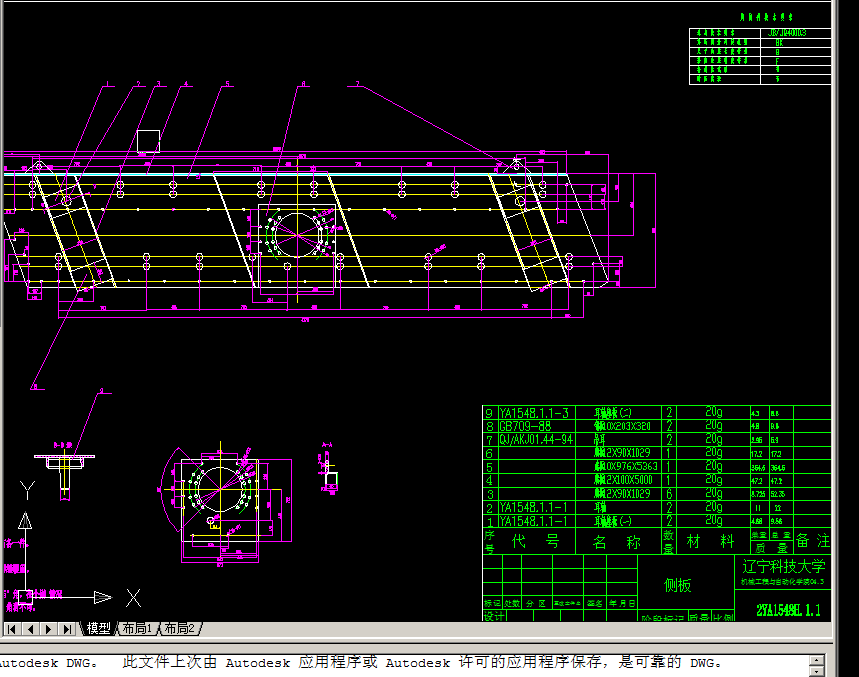859x677 pixels.
Task: Select the UCS icon Y axis label
Action: pyautogui.click(x=27, y=490)
